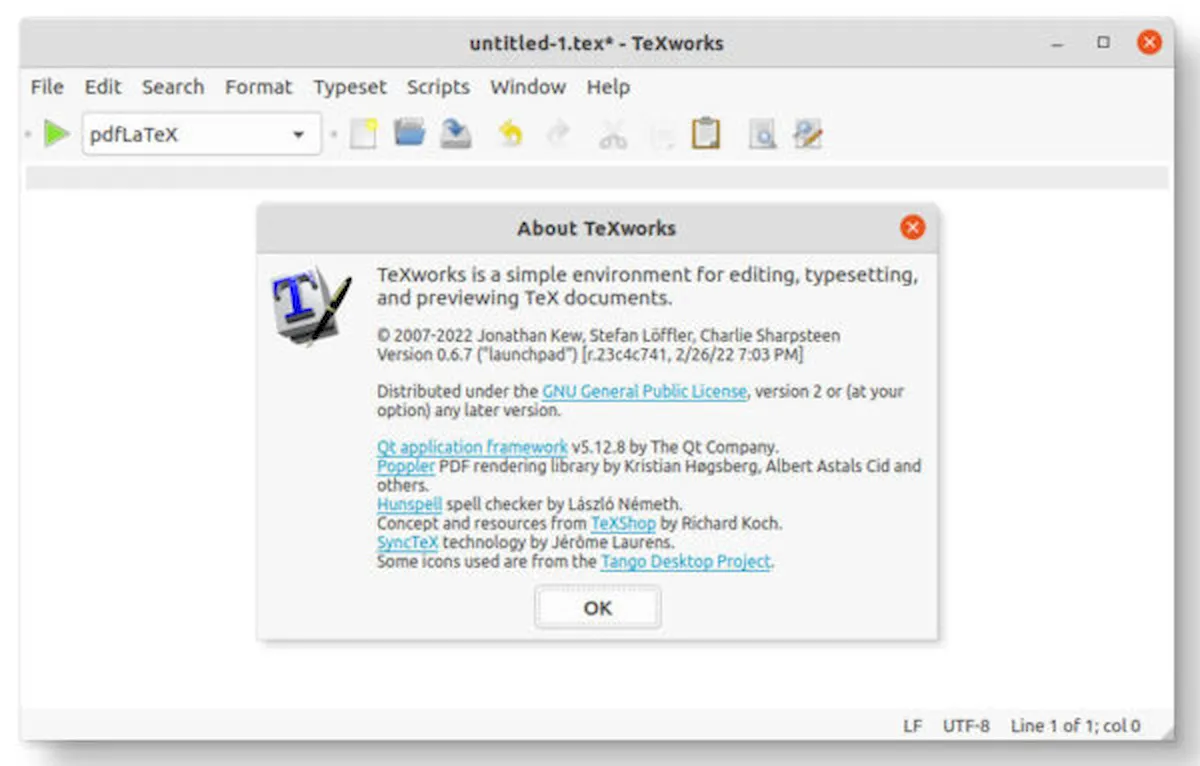Click the version 0.6.7 text line

click(x=590, y=355)
